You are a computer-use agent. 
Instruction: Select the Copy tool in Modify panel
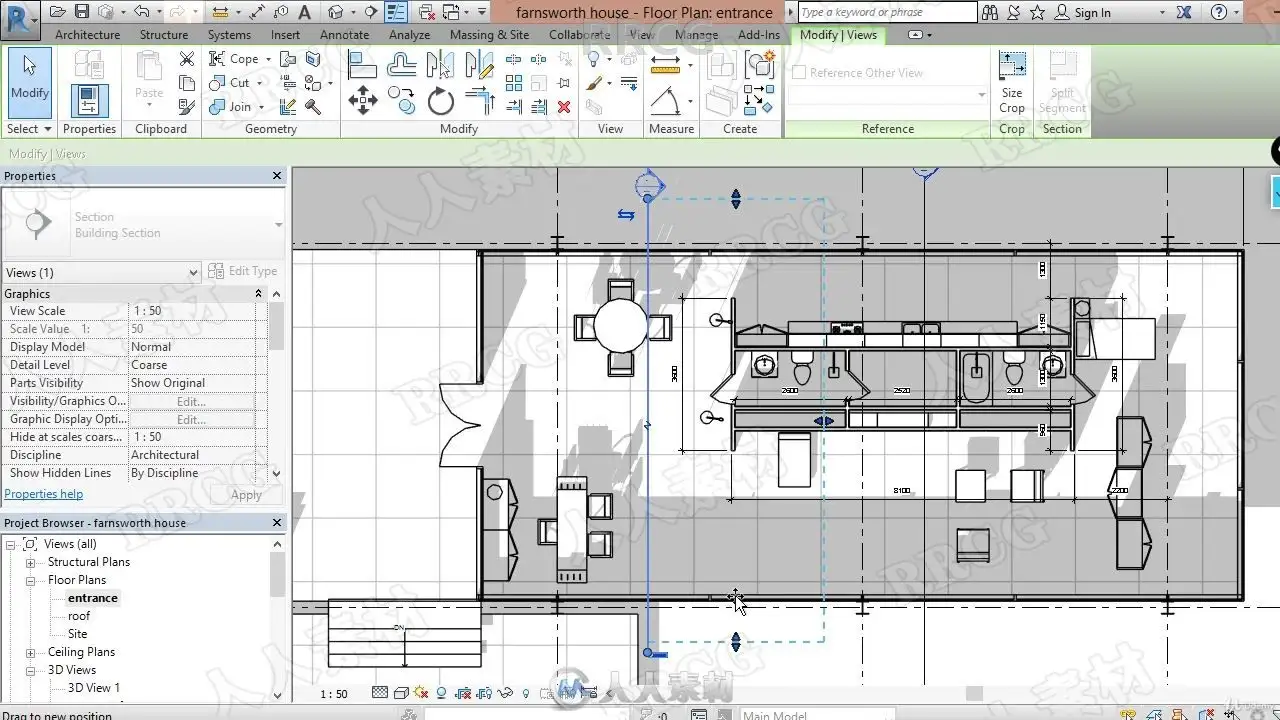(402, 100)
